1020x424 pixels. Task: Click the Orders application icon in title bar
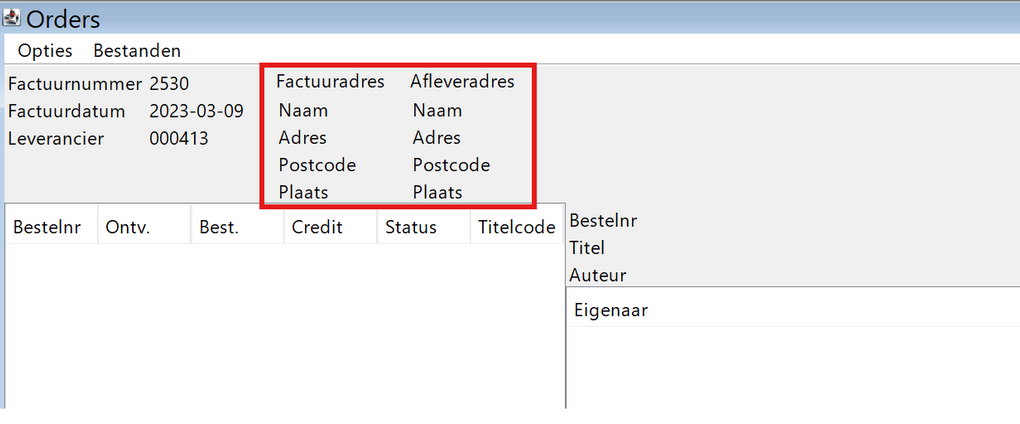[13, 17]
